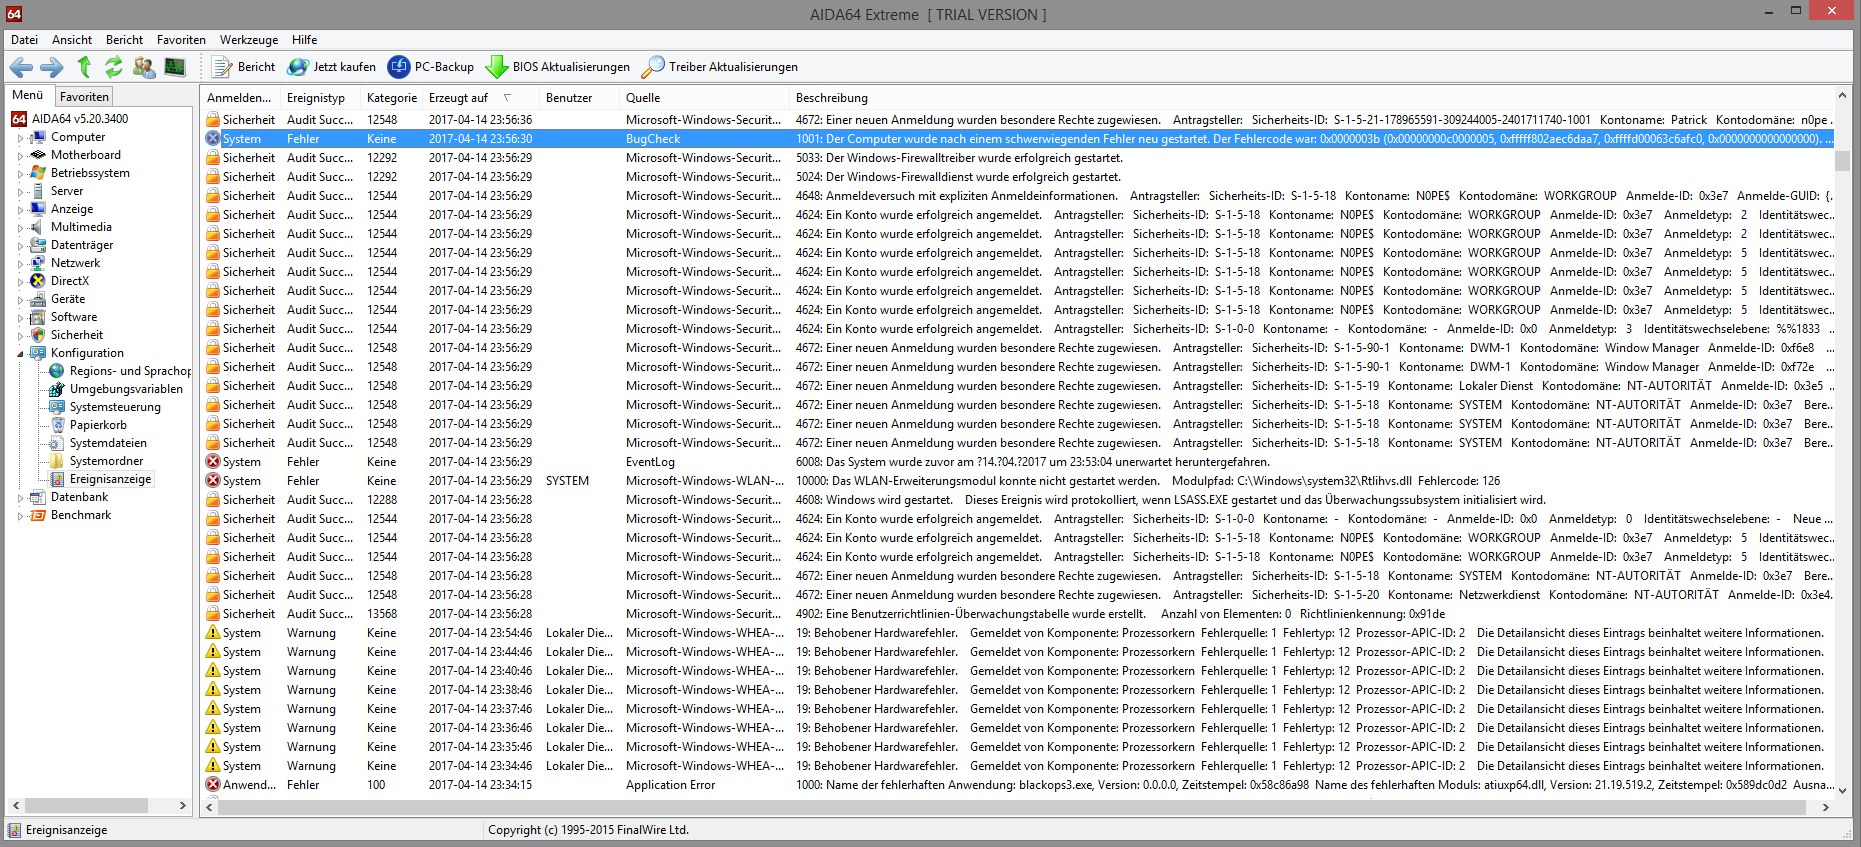The width and height of the screenshot is (1861, 847).
Task: Open Treiber Aktualisierungen
Action: tap(720, 67)
